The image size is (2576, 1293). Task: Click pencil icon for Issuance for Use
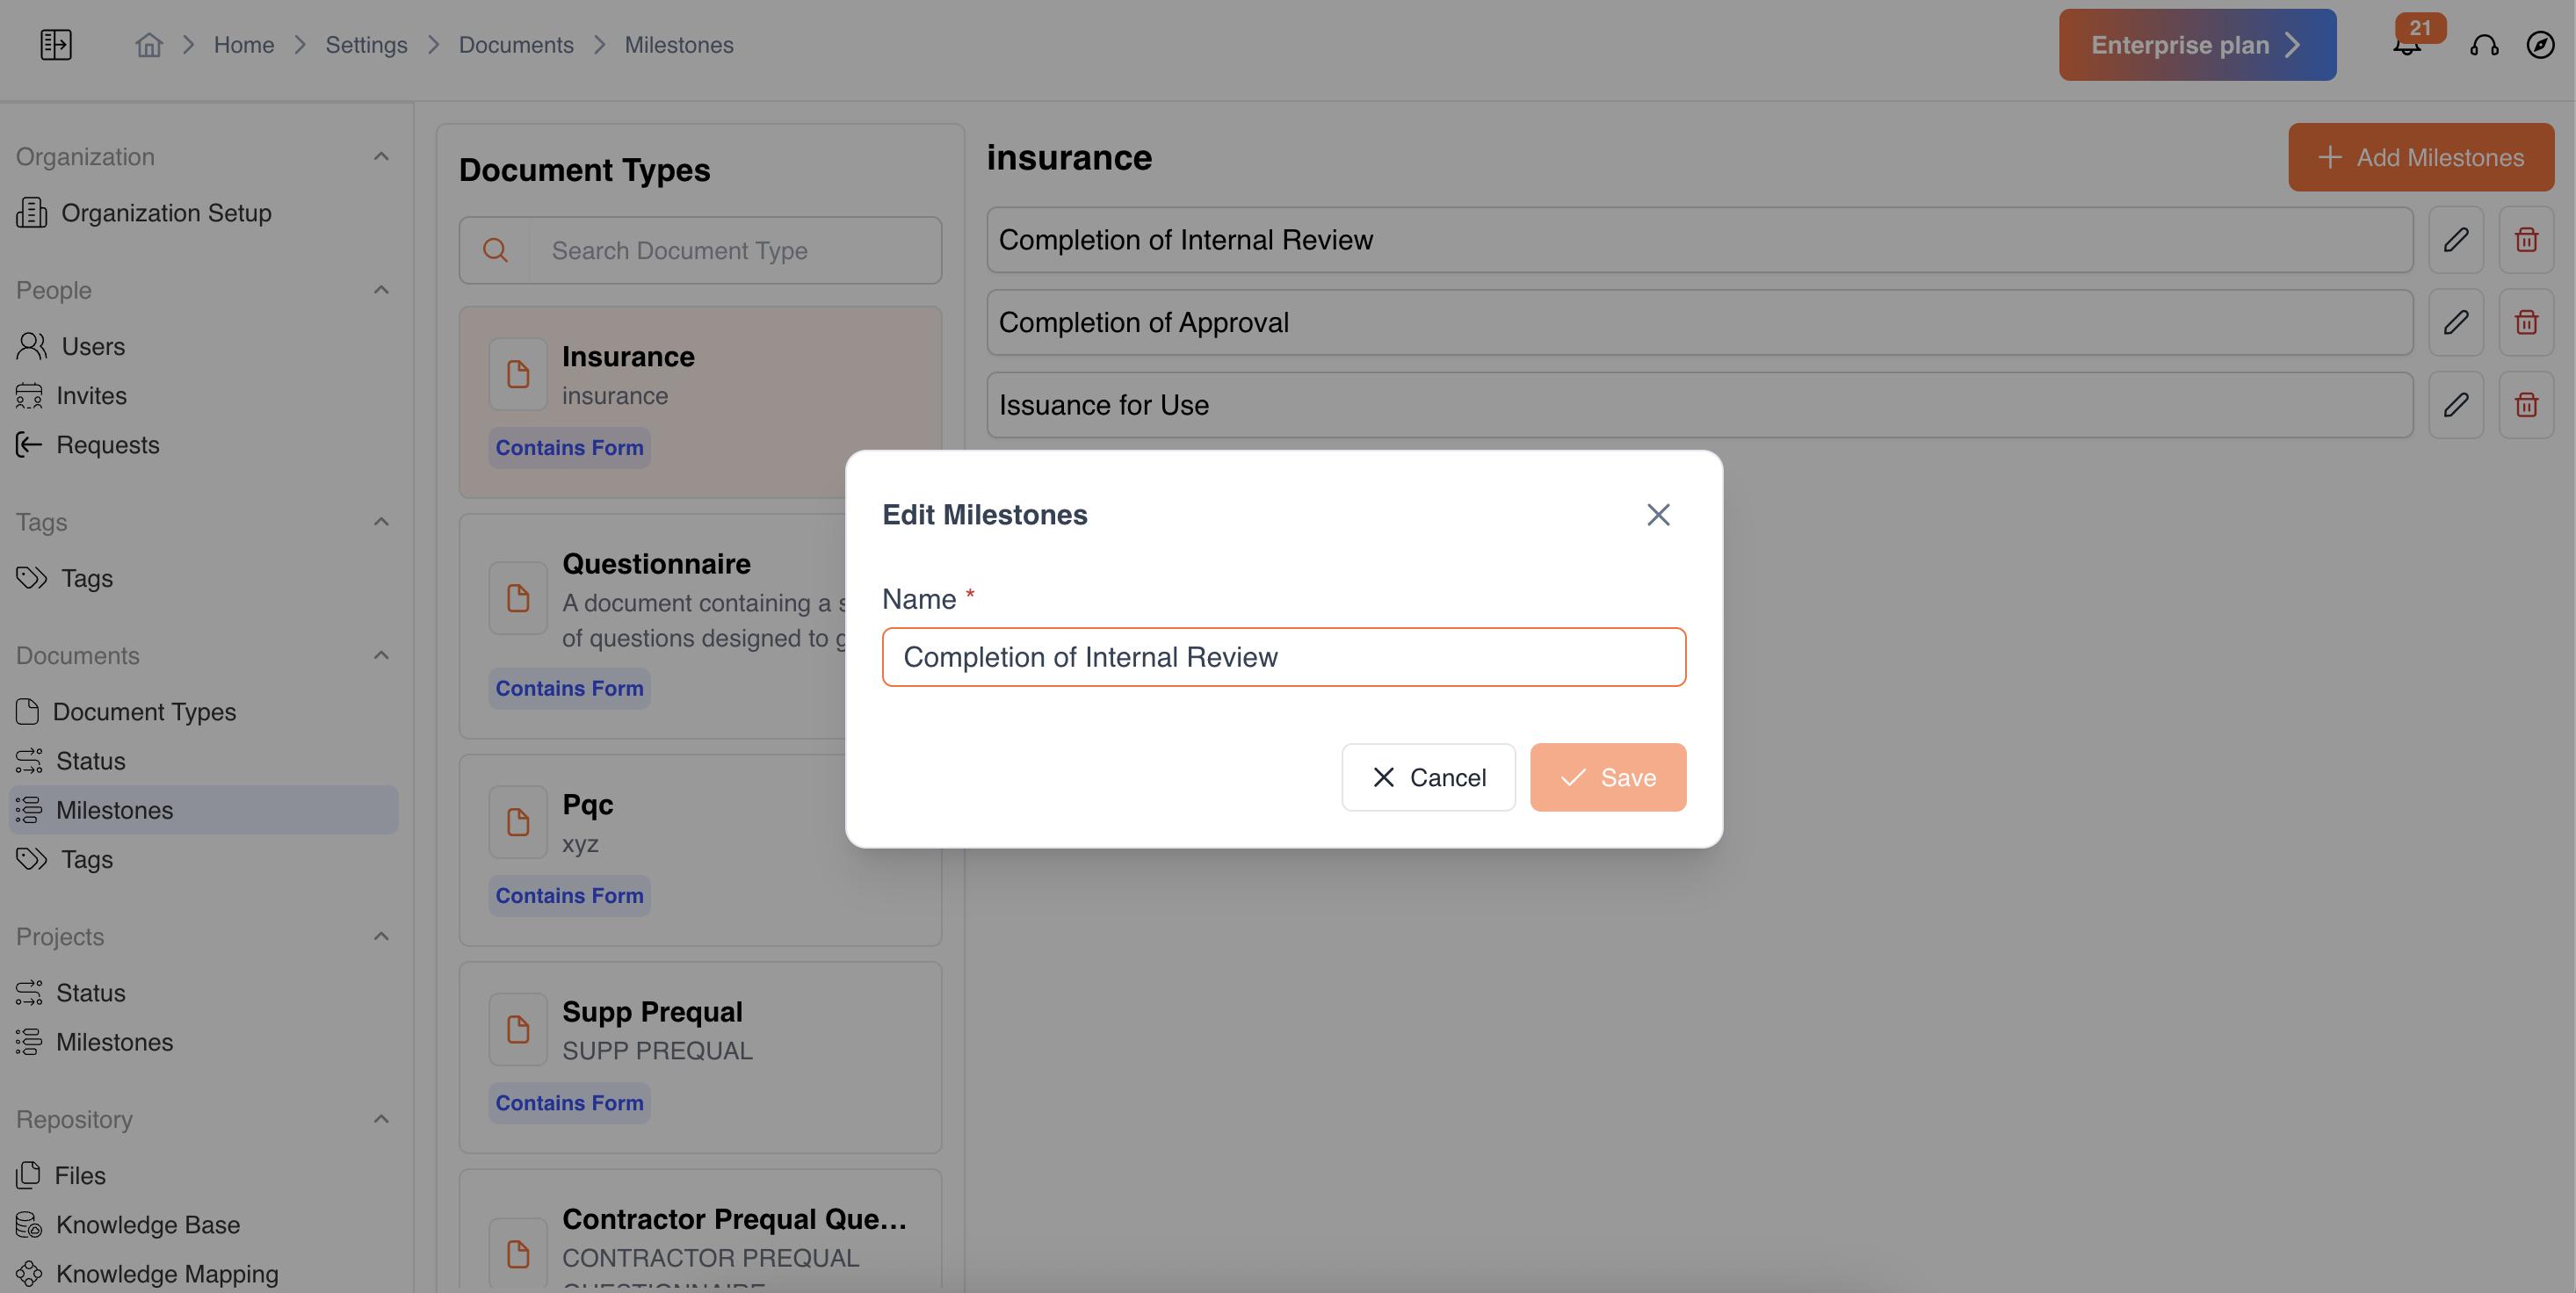pyautogui.click(x=2456, y=405)
